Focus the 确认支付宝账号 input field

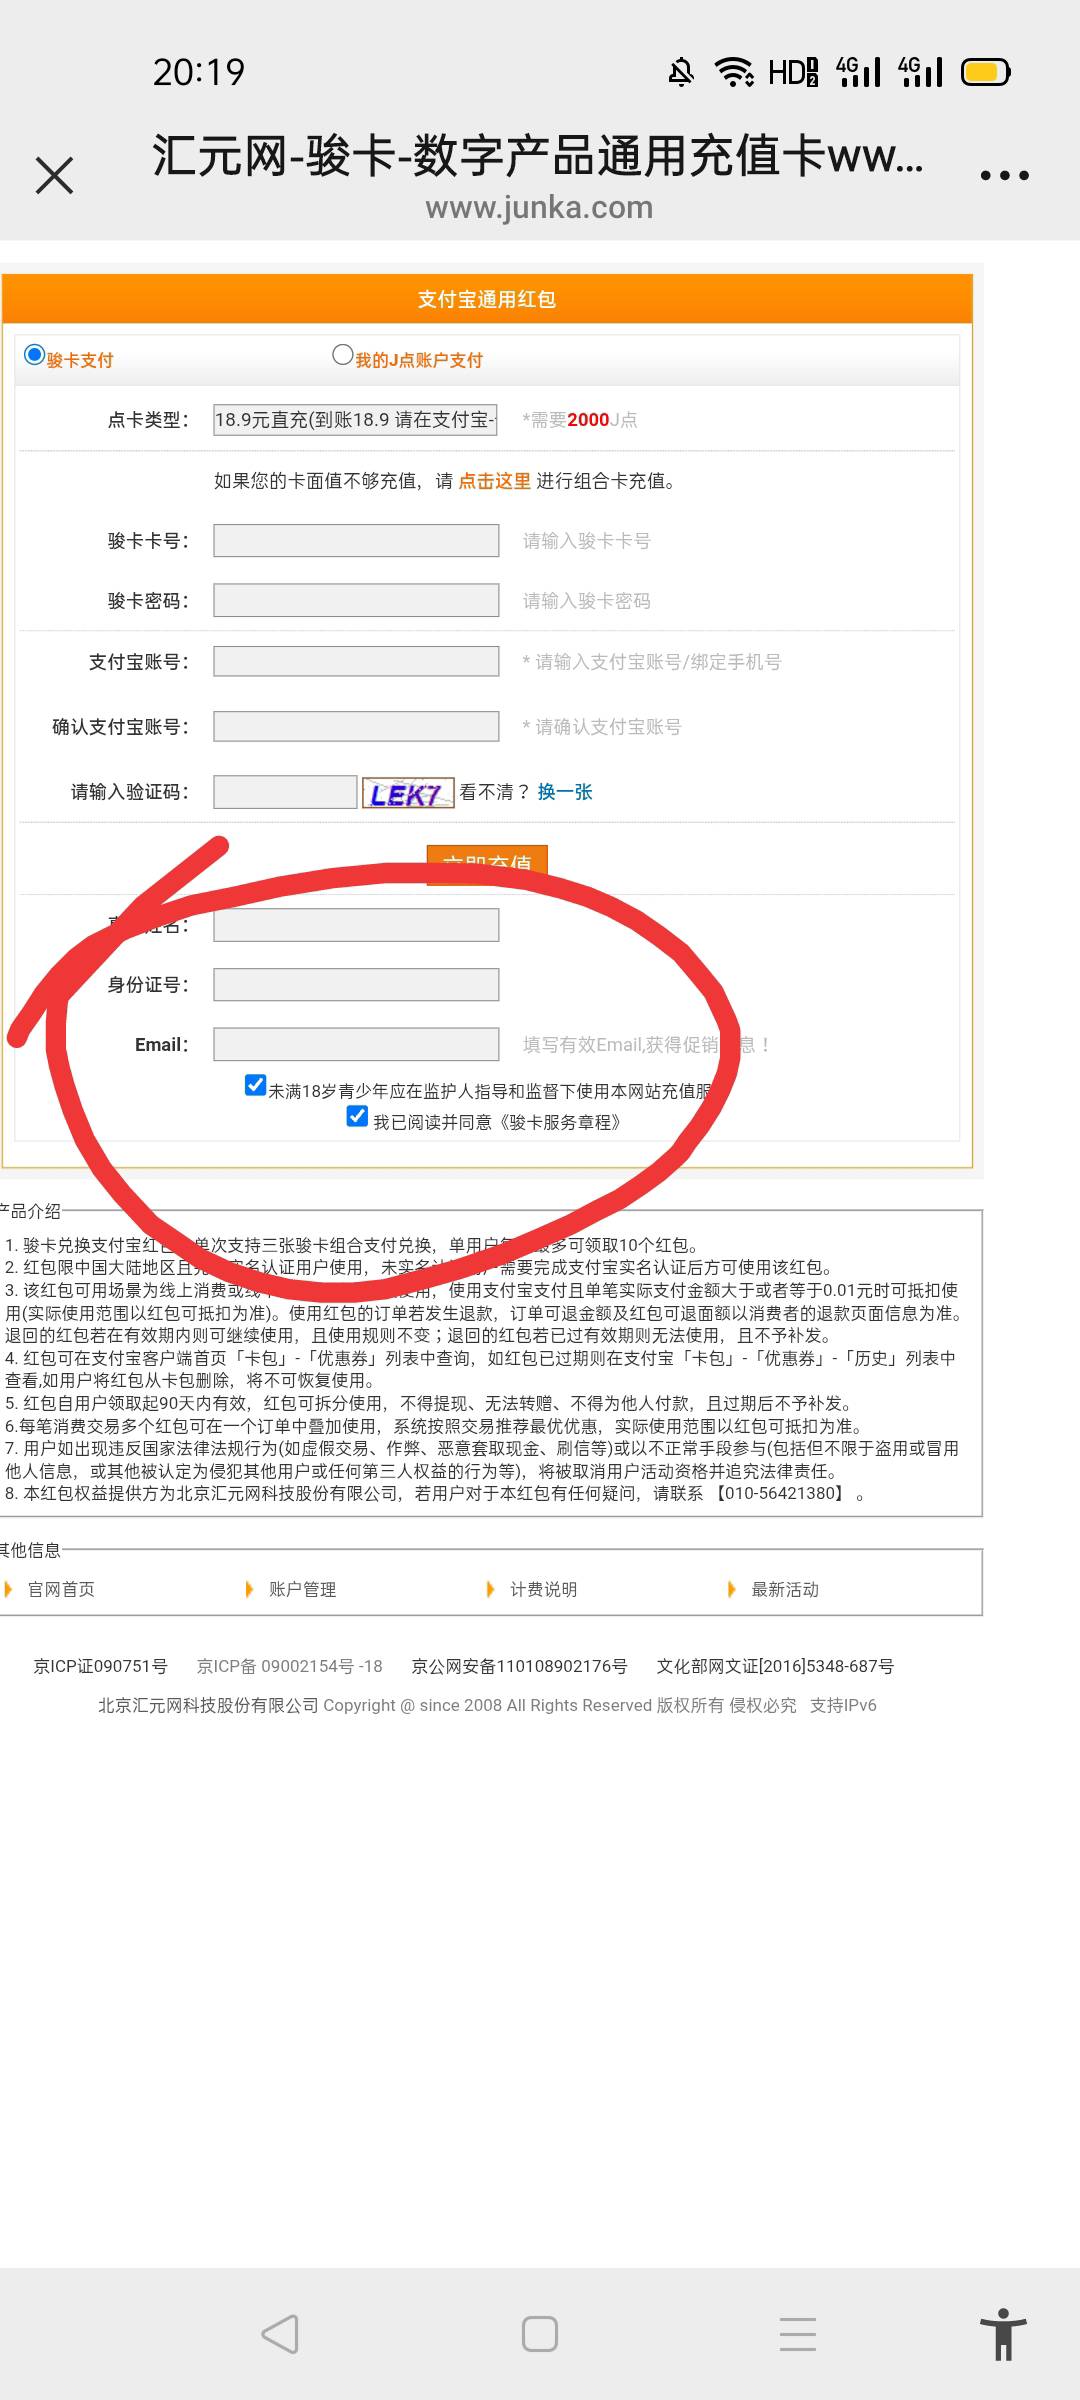point(356,726)
